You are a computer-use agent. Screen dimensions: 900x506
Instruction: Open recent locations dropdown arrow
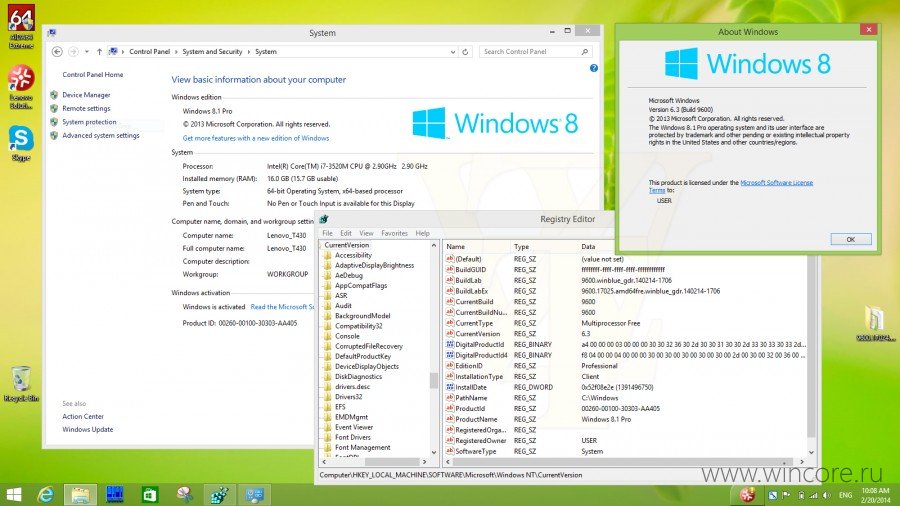pos(87,52)
